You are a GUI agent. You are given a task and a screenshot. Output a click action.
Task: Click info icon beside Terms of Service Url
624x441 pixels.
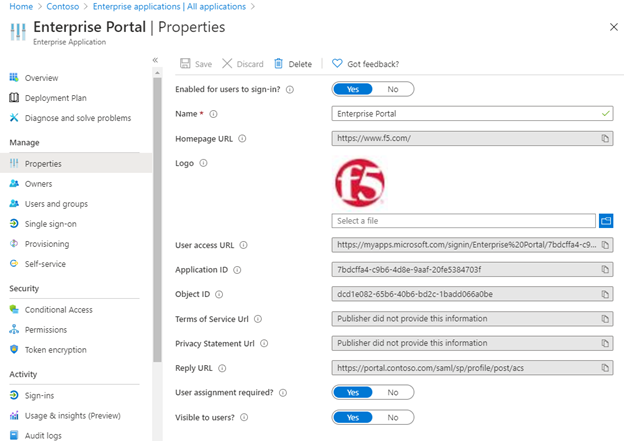[x=258, y=319]
